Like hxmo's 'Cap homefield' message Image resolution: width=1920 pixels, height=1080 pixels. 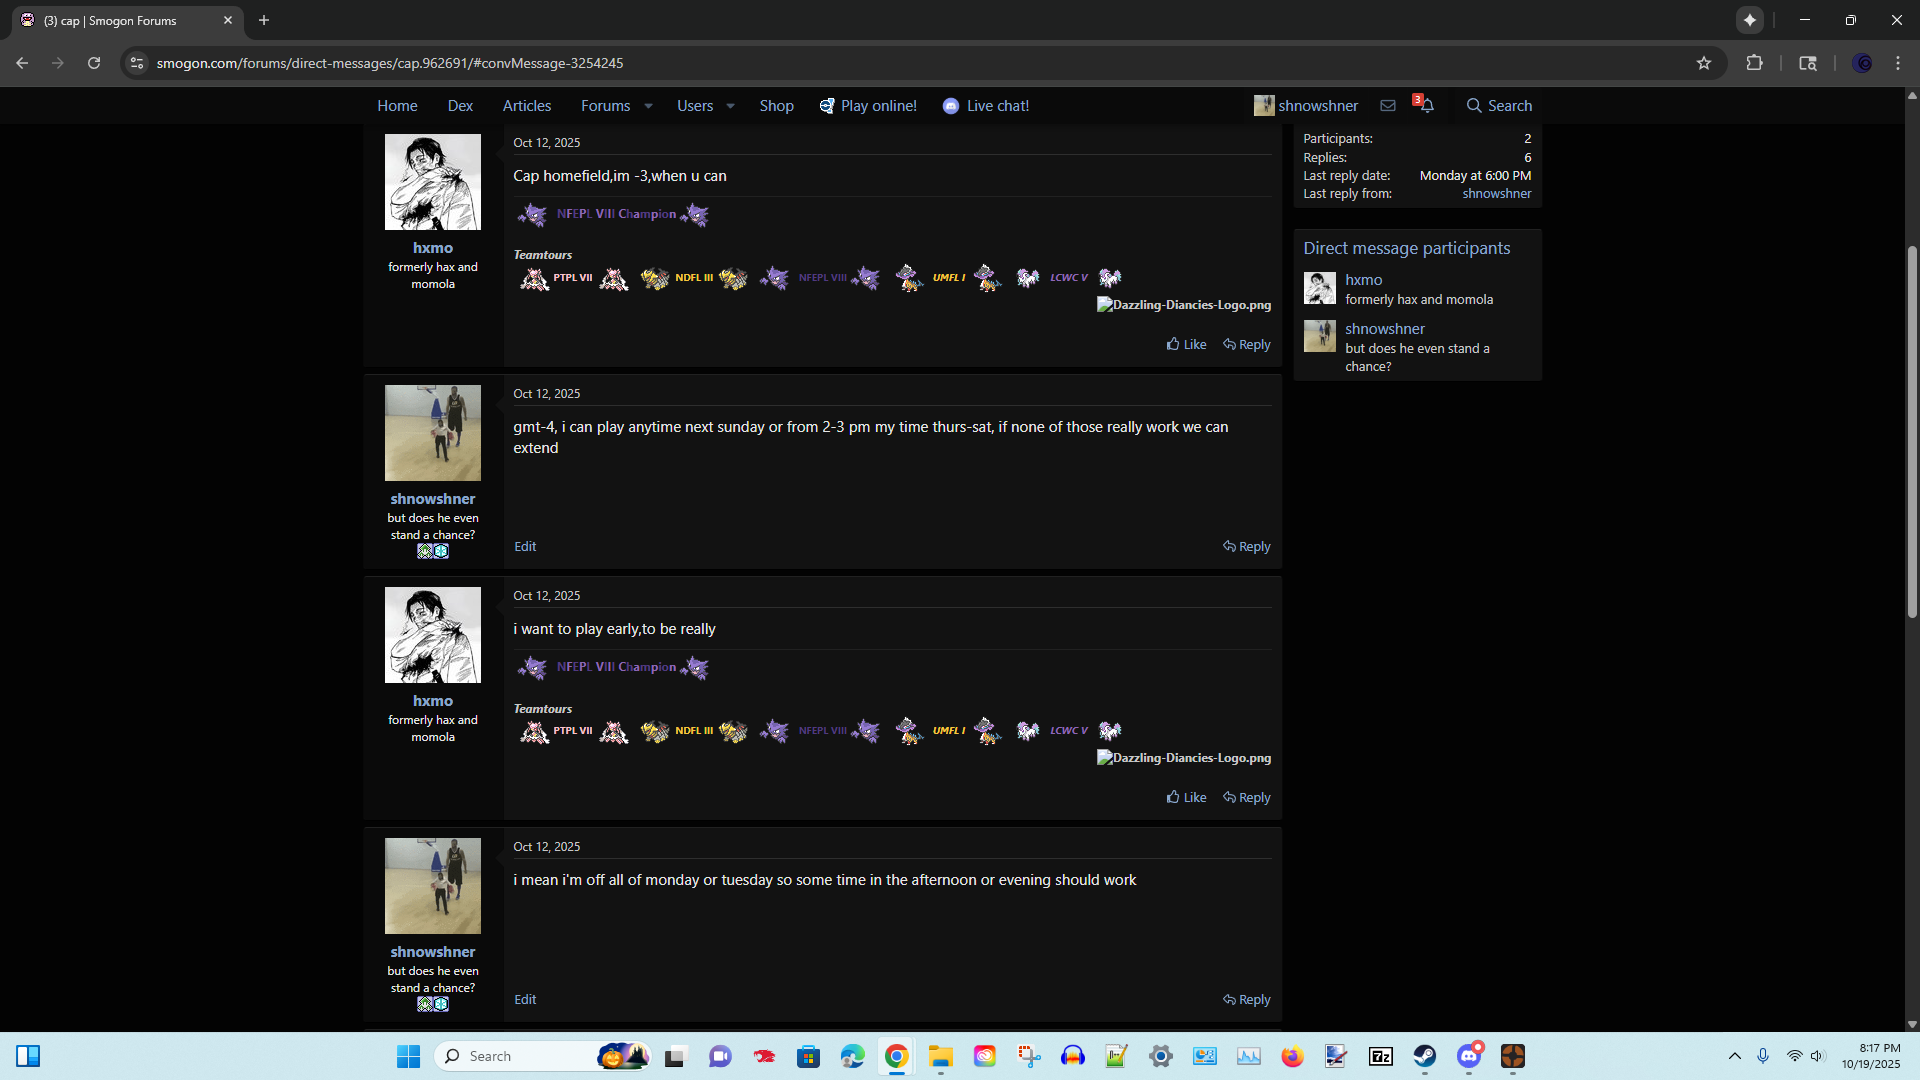(x=1186, y=344)
